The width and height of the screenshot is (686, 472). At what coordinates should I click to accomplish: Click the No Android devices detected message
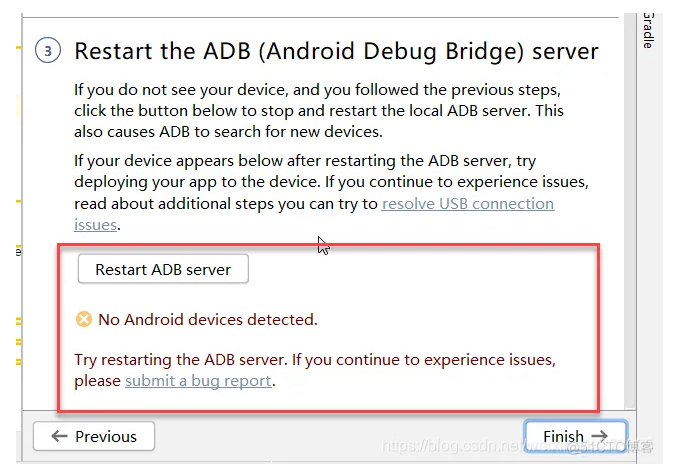click(207, 320)
